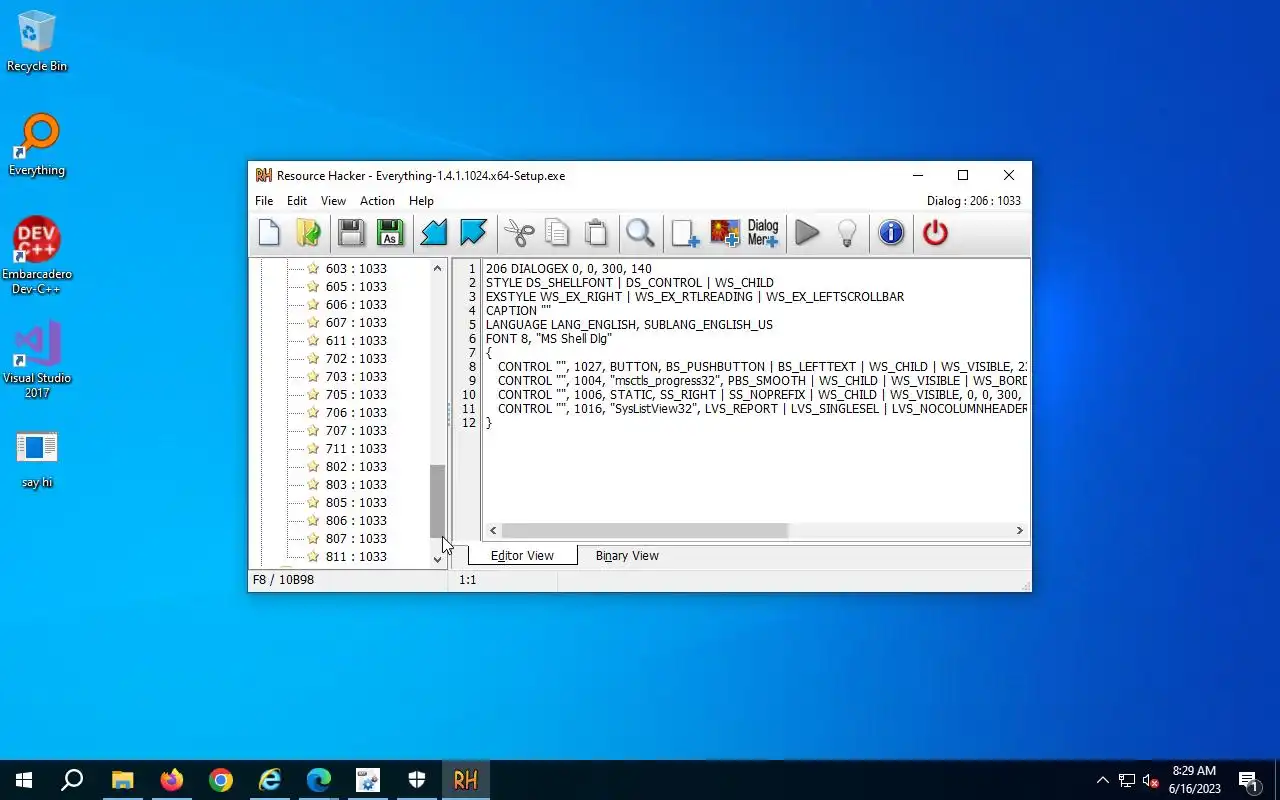Click the LANGUAGE LANG_ENGLISH line in editor
The image size is (1280, 800).
point(629,325)
